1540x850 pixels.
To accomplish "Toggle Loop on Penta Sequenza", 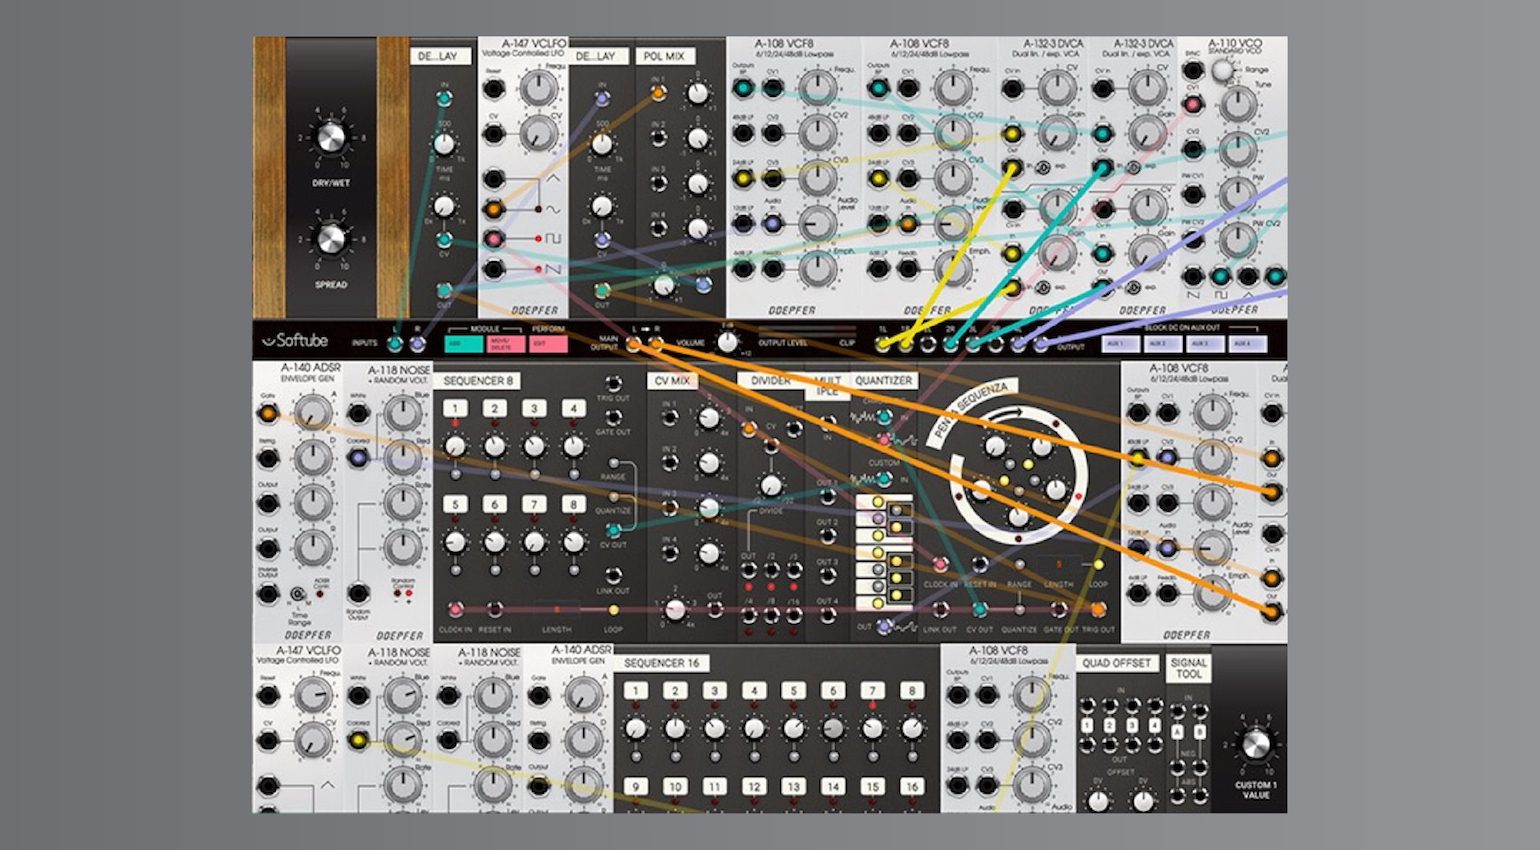I will coord(1098,565).
